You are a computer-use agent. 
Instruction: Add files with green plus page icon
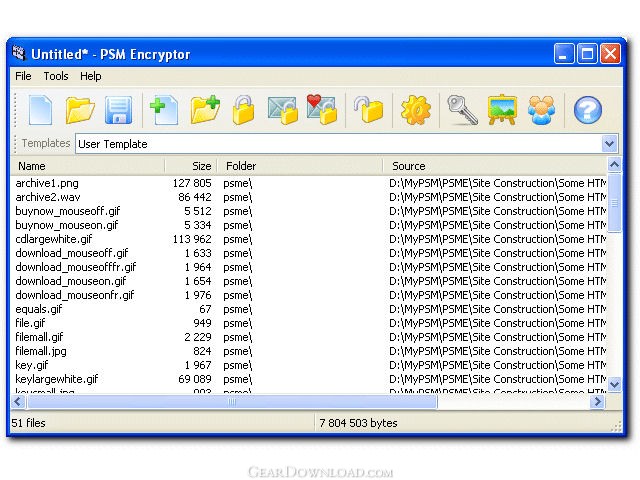[x=164, y=110]
